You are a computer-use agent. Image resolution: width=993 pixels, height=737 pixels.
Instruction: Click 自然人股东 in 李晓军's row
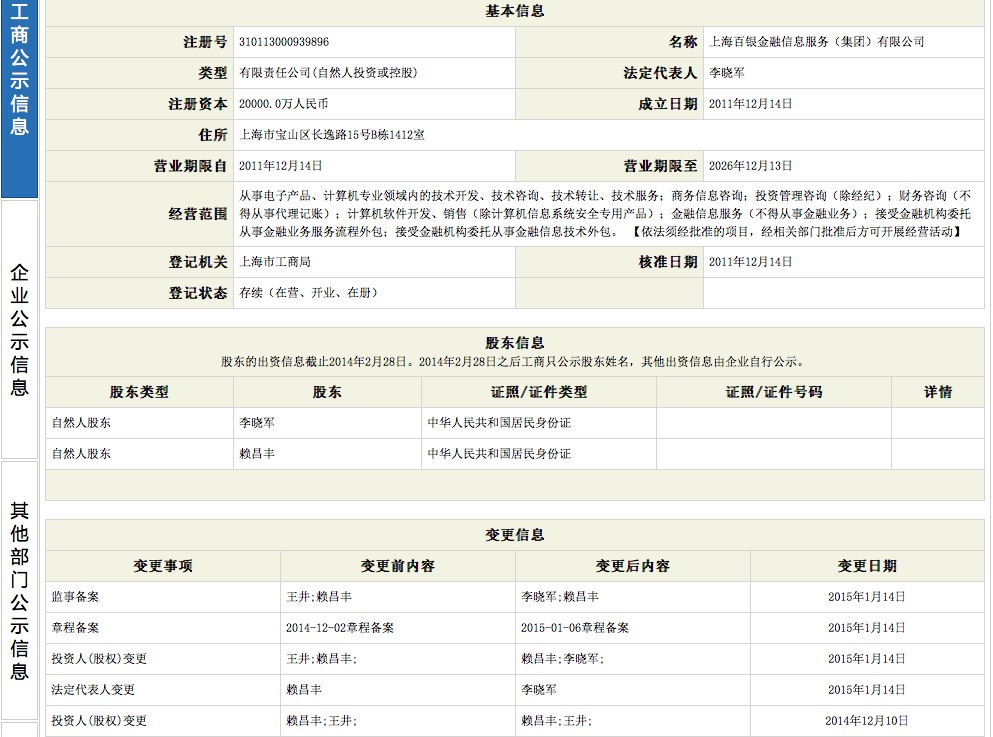(x=81, y=422)
